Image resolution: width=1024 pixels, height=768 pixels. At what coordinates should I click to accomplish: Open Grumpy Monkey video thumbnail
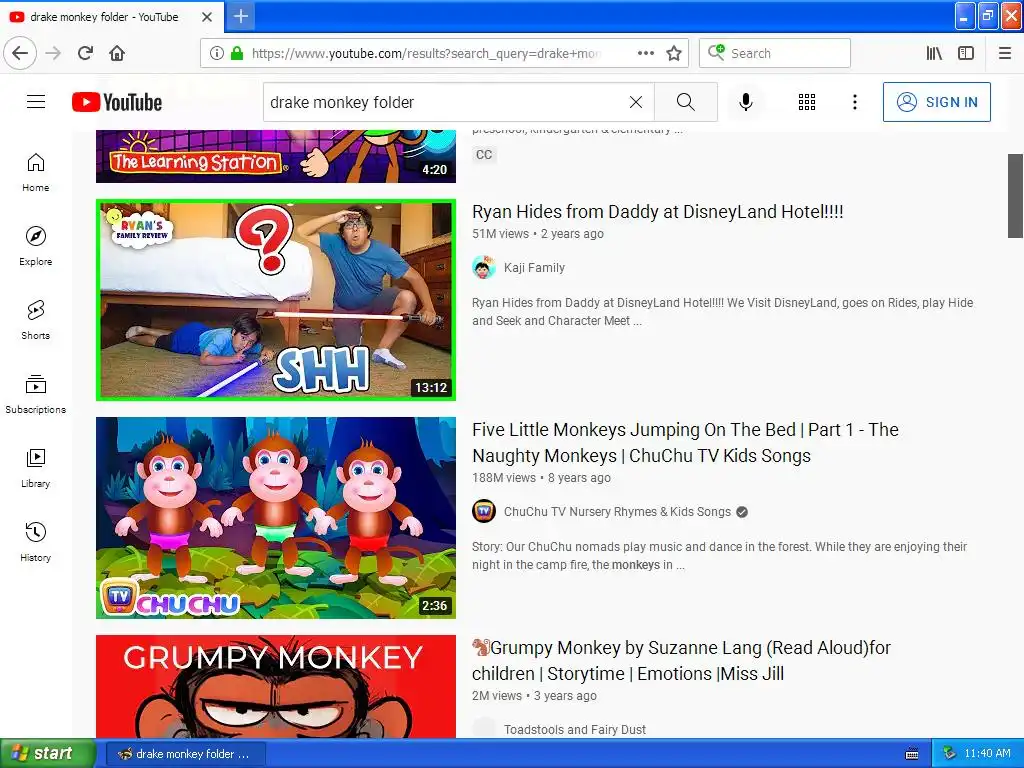(x=276, y=686)
